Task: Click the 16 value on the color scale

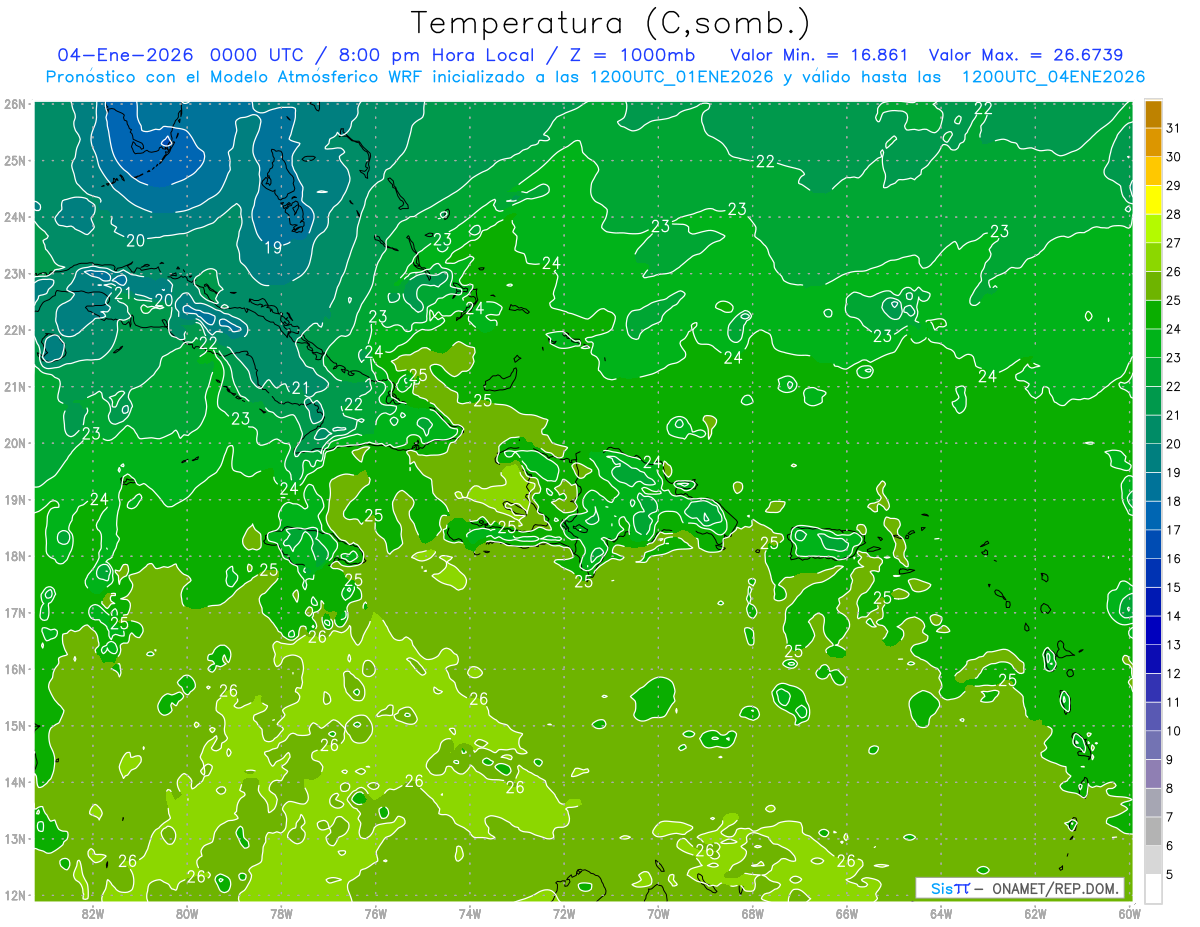Action: [x=1173, y=558]
